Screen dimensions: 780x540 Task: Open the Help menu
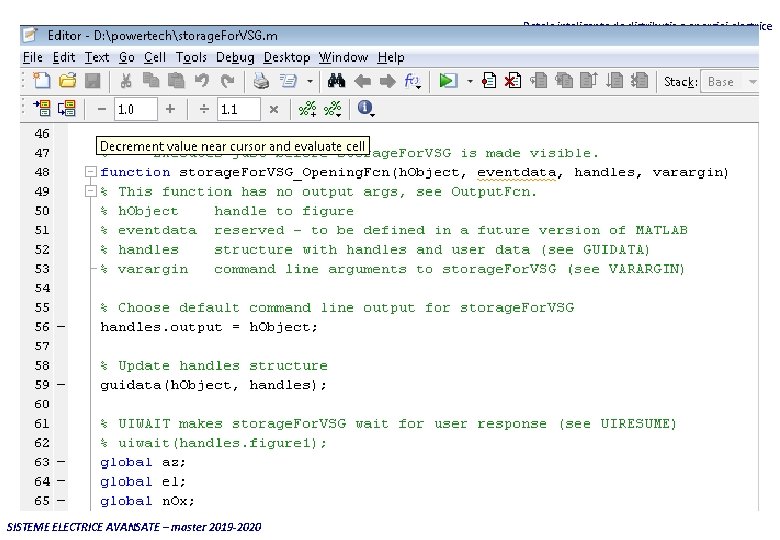[x=391, y=58]
